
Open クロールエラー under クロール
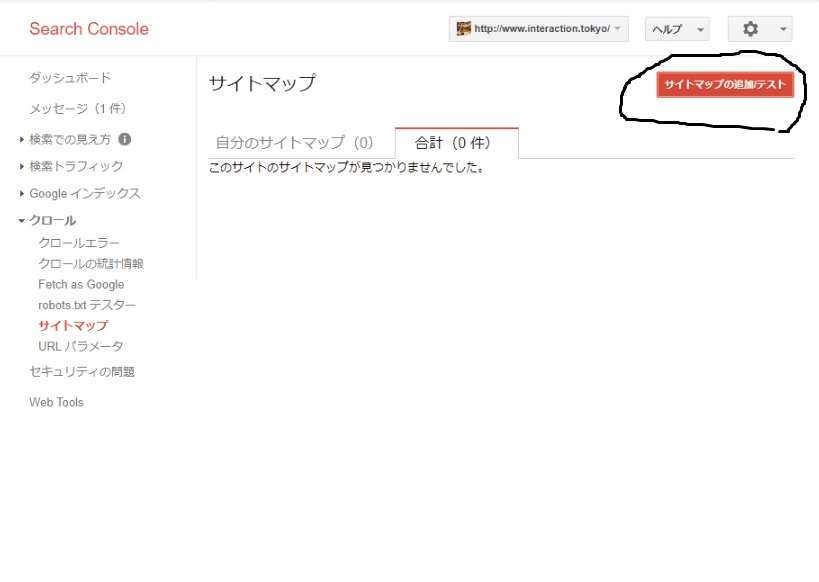79,243
